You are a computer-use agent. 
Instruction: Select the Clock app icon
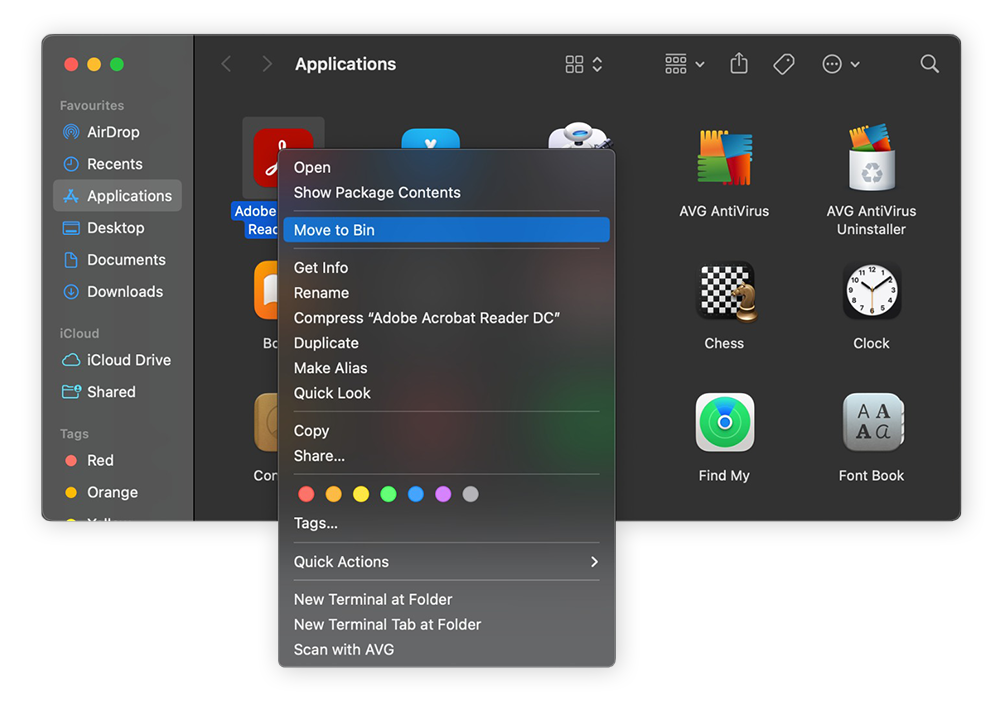coord(871,291)
